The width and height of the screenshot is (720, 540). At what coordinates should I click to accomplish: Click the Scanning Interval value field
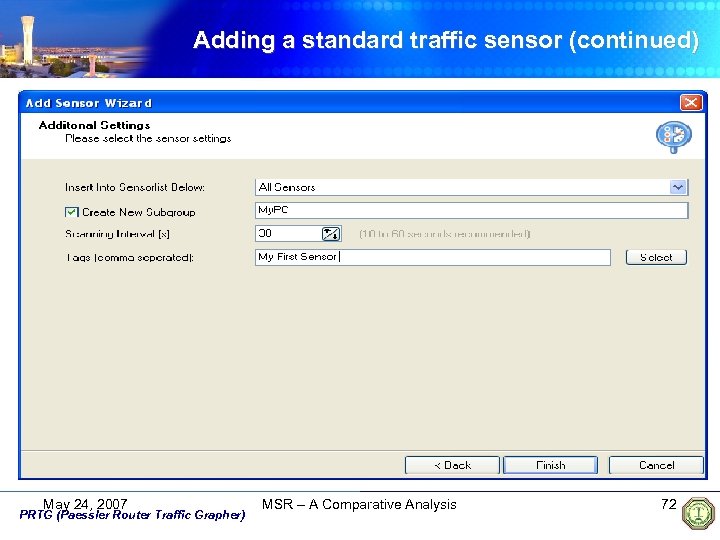(x=288, y=234)
